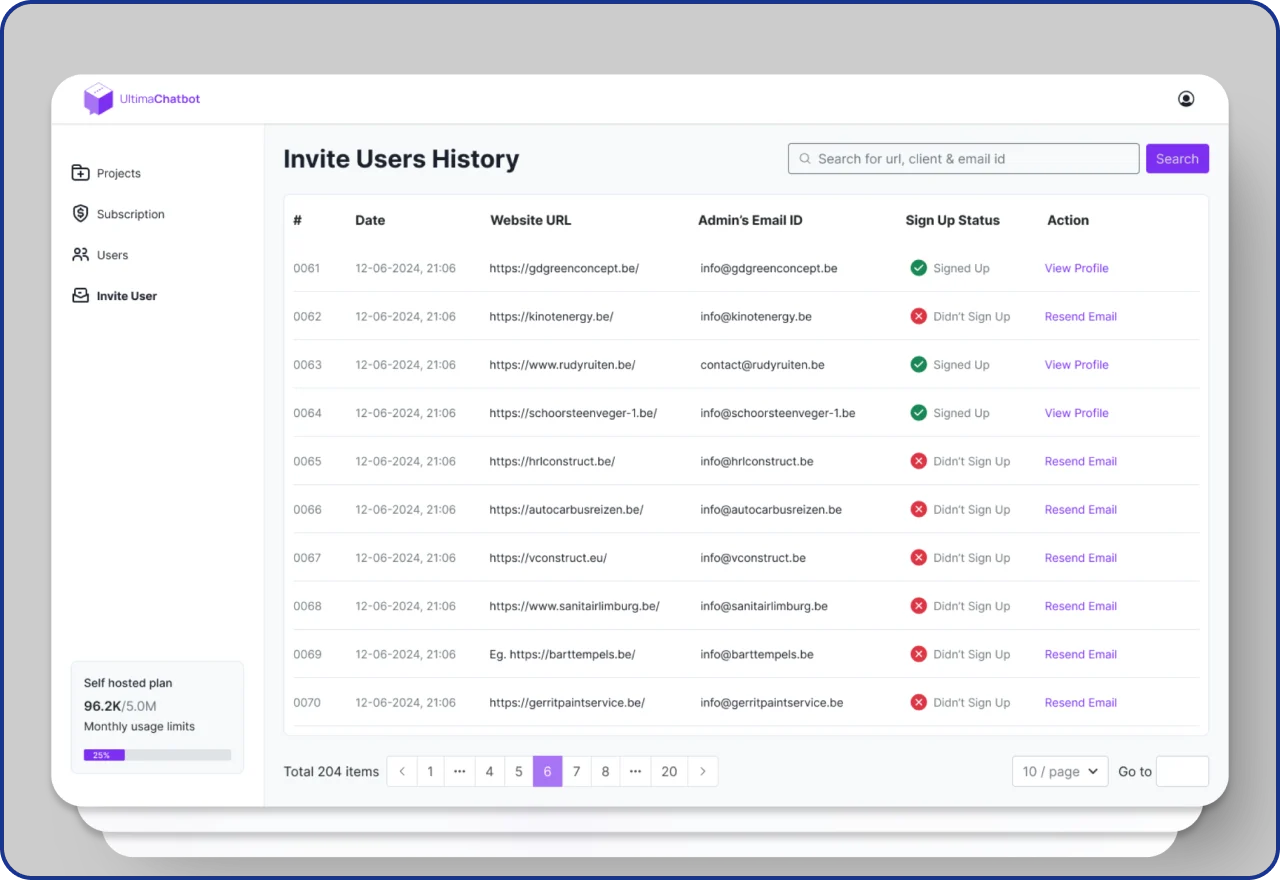Click the green check icon for row 0061
This screenshot has width=1280, height=880.
pyautogui.click(x=918, y=268)
